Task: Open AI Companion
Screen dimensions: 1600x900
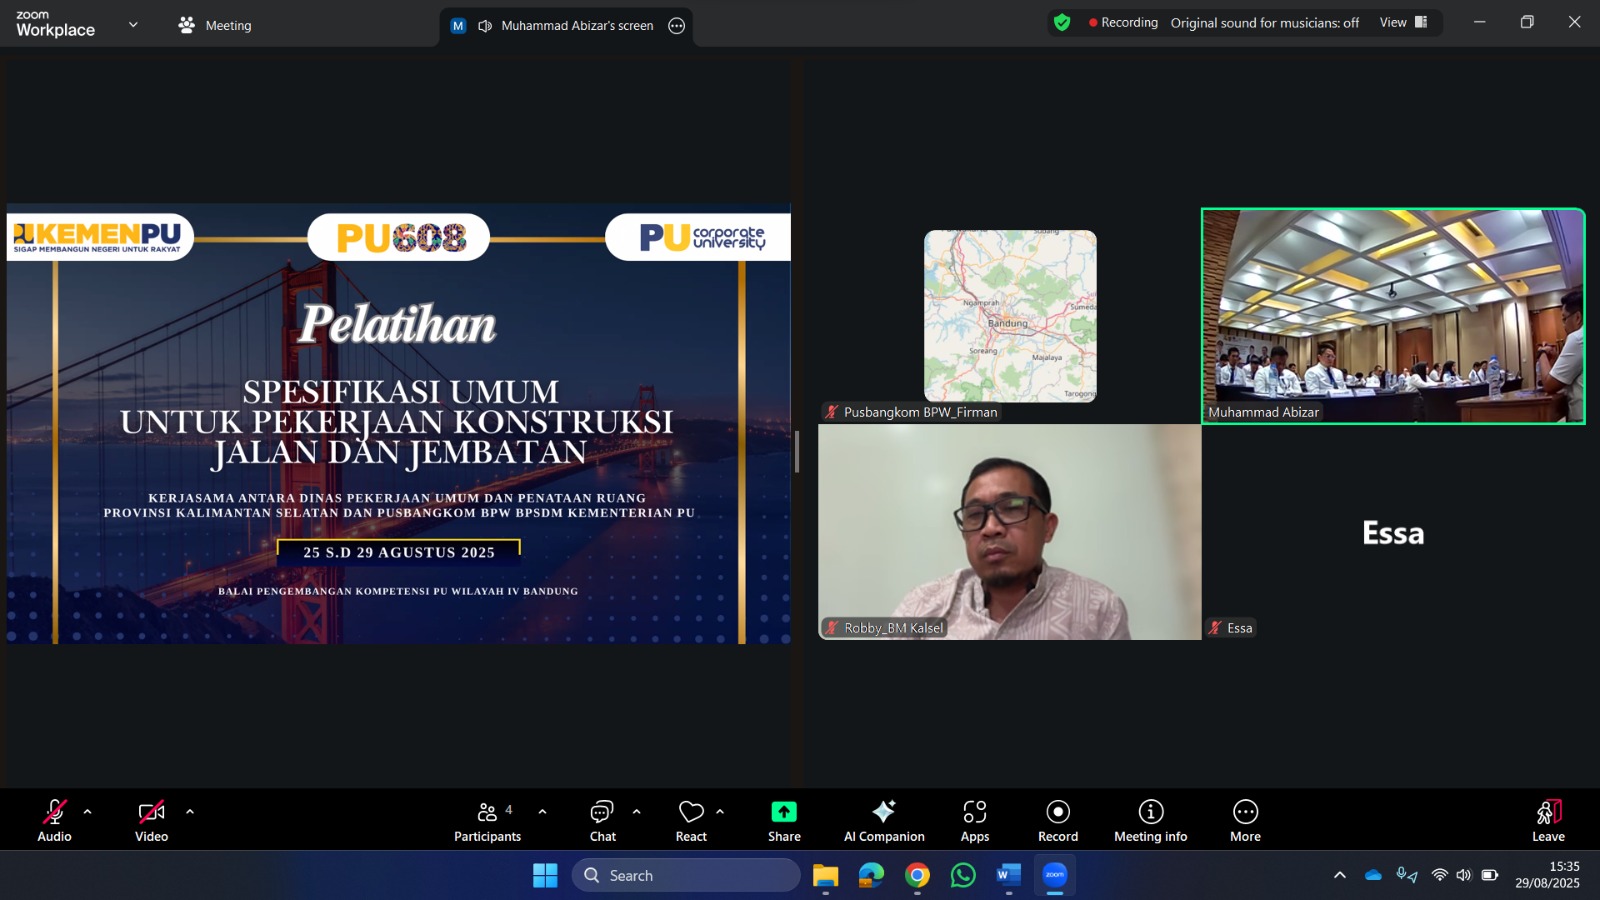Action: click(x=884, y=820)
